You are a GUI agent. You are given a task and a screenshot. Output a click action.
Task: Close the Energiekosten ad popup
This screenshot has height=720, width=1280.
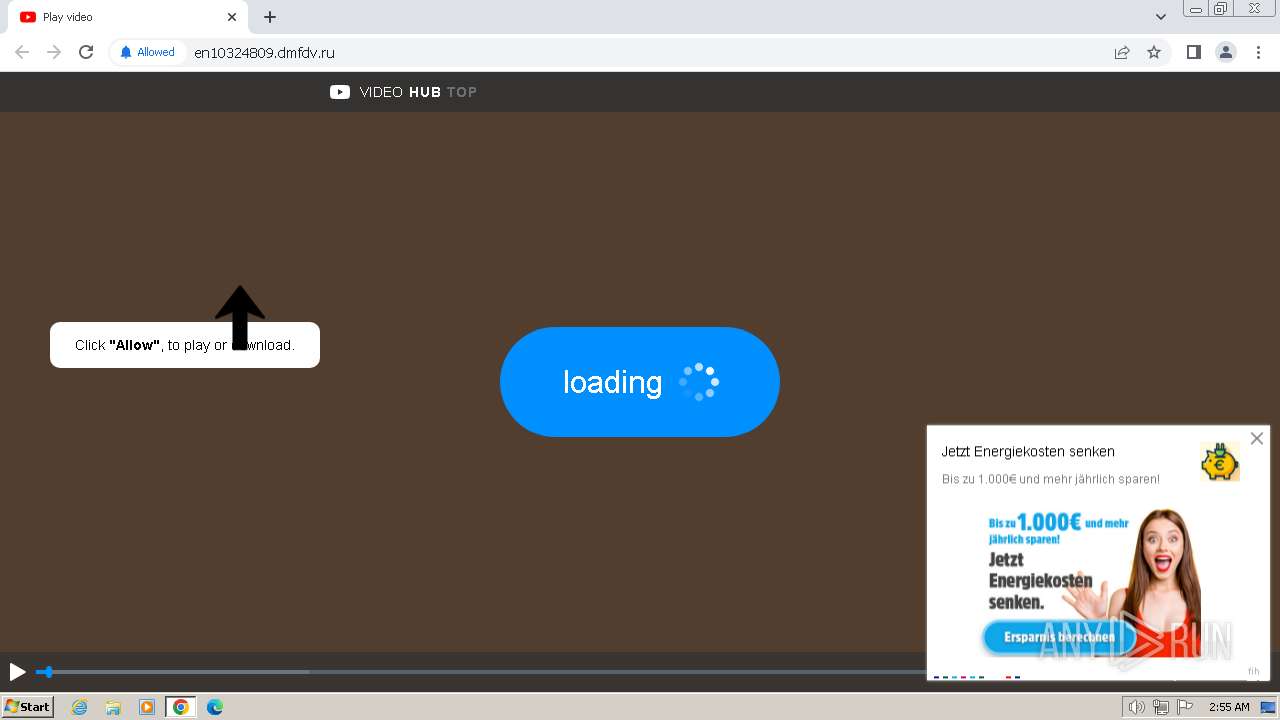point(1257,438)
